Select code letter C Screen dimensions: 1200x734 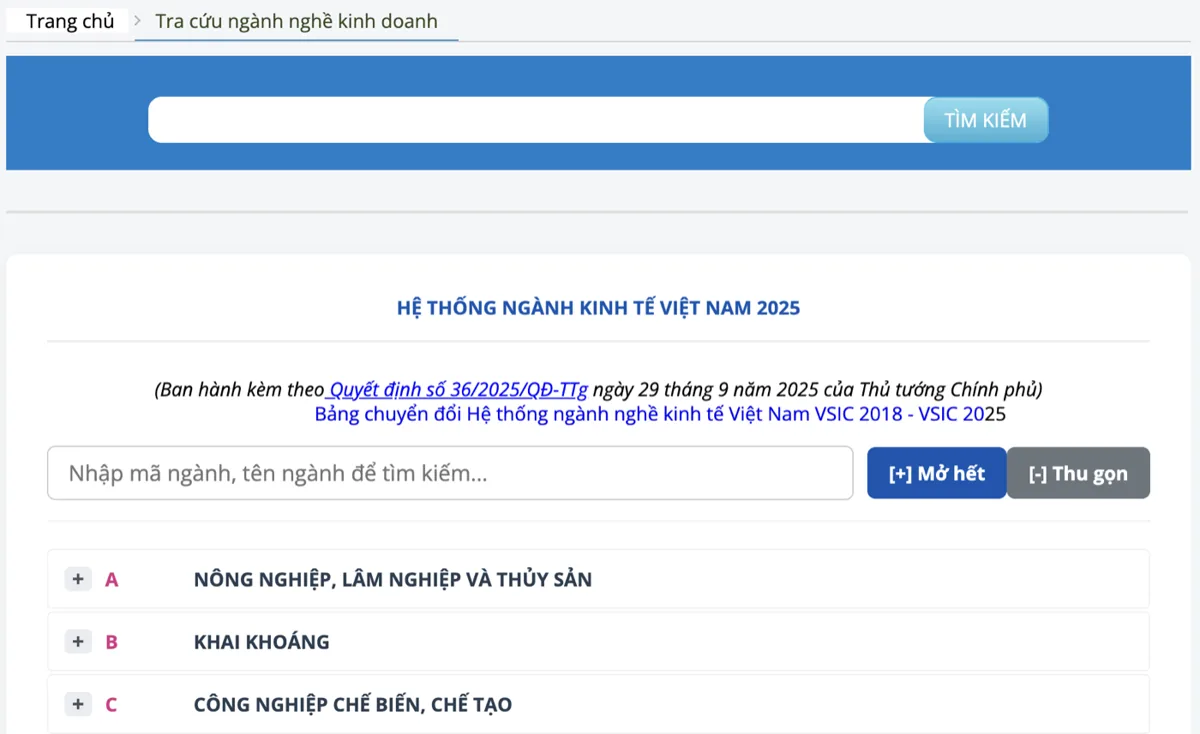[111, 705]
